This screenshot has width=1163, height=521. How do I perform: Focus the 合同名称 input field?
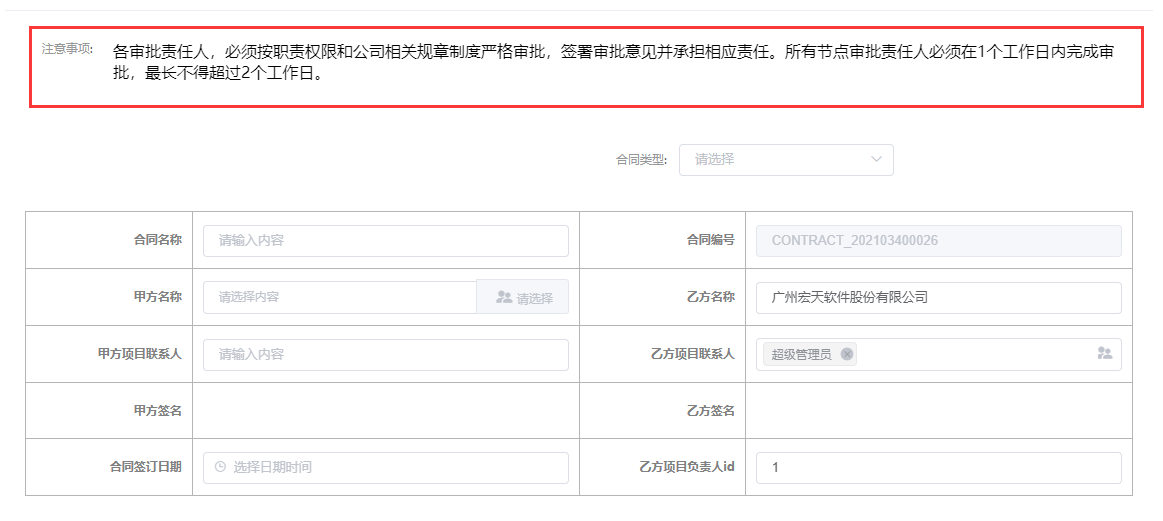pos(385,241)
